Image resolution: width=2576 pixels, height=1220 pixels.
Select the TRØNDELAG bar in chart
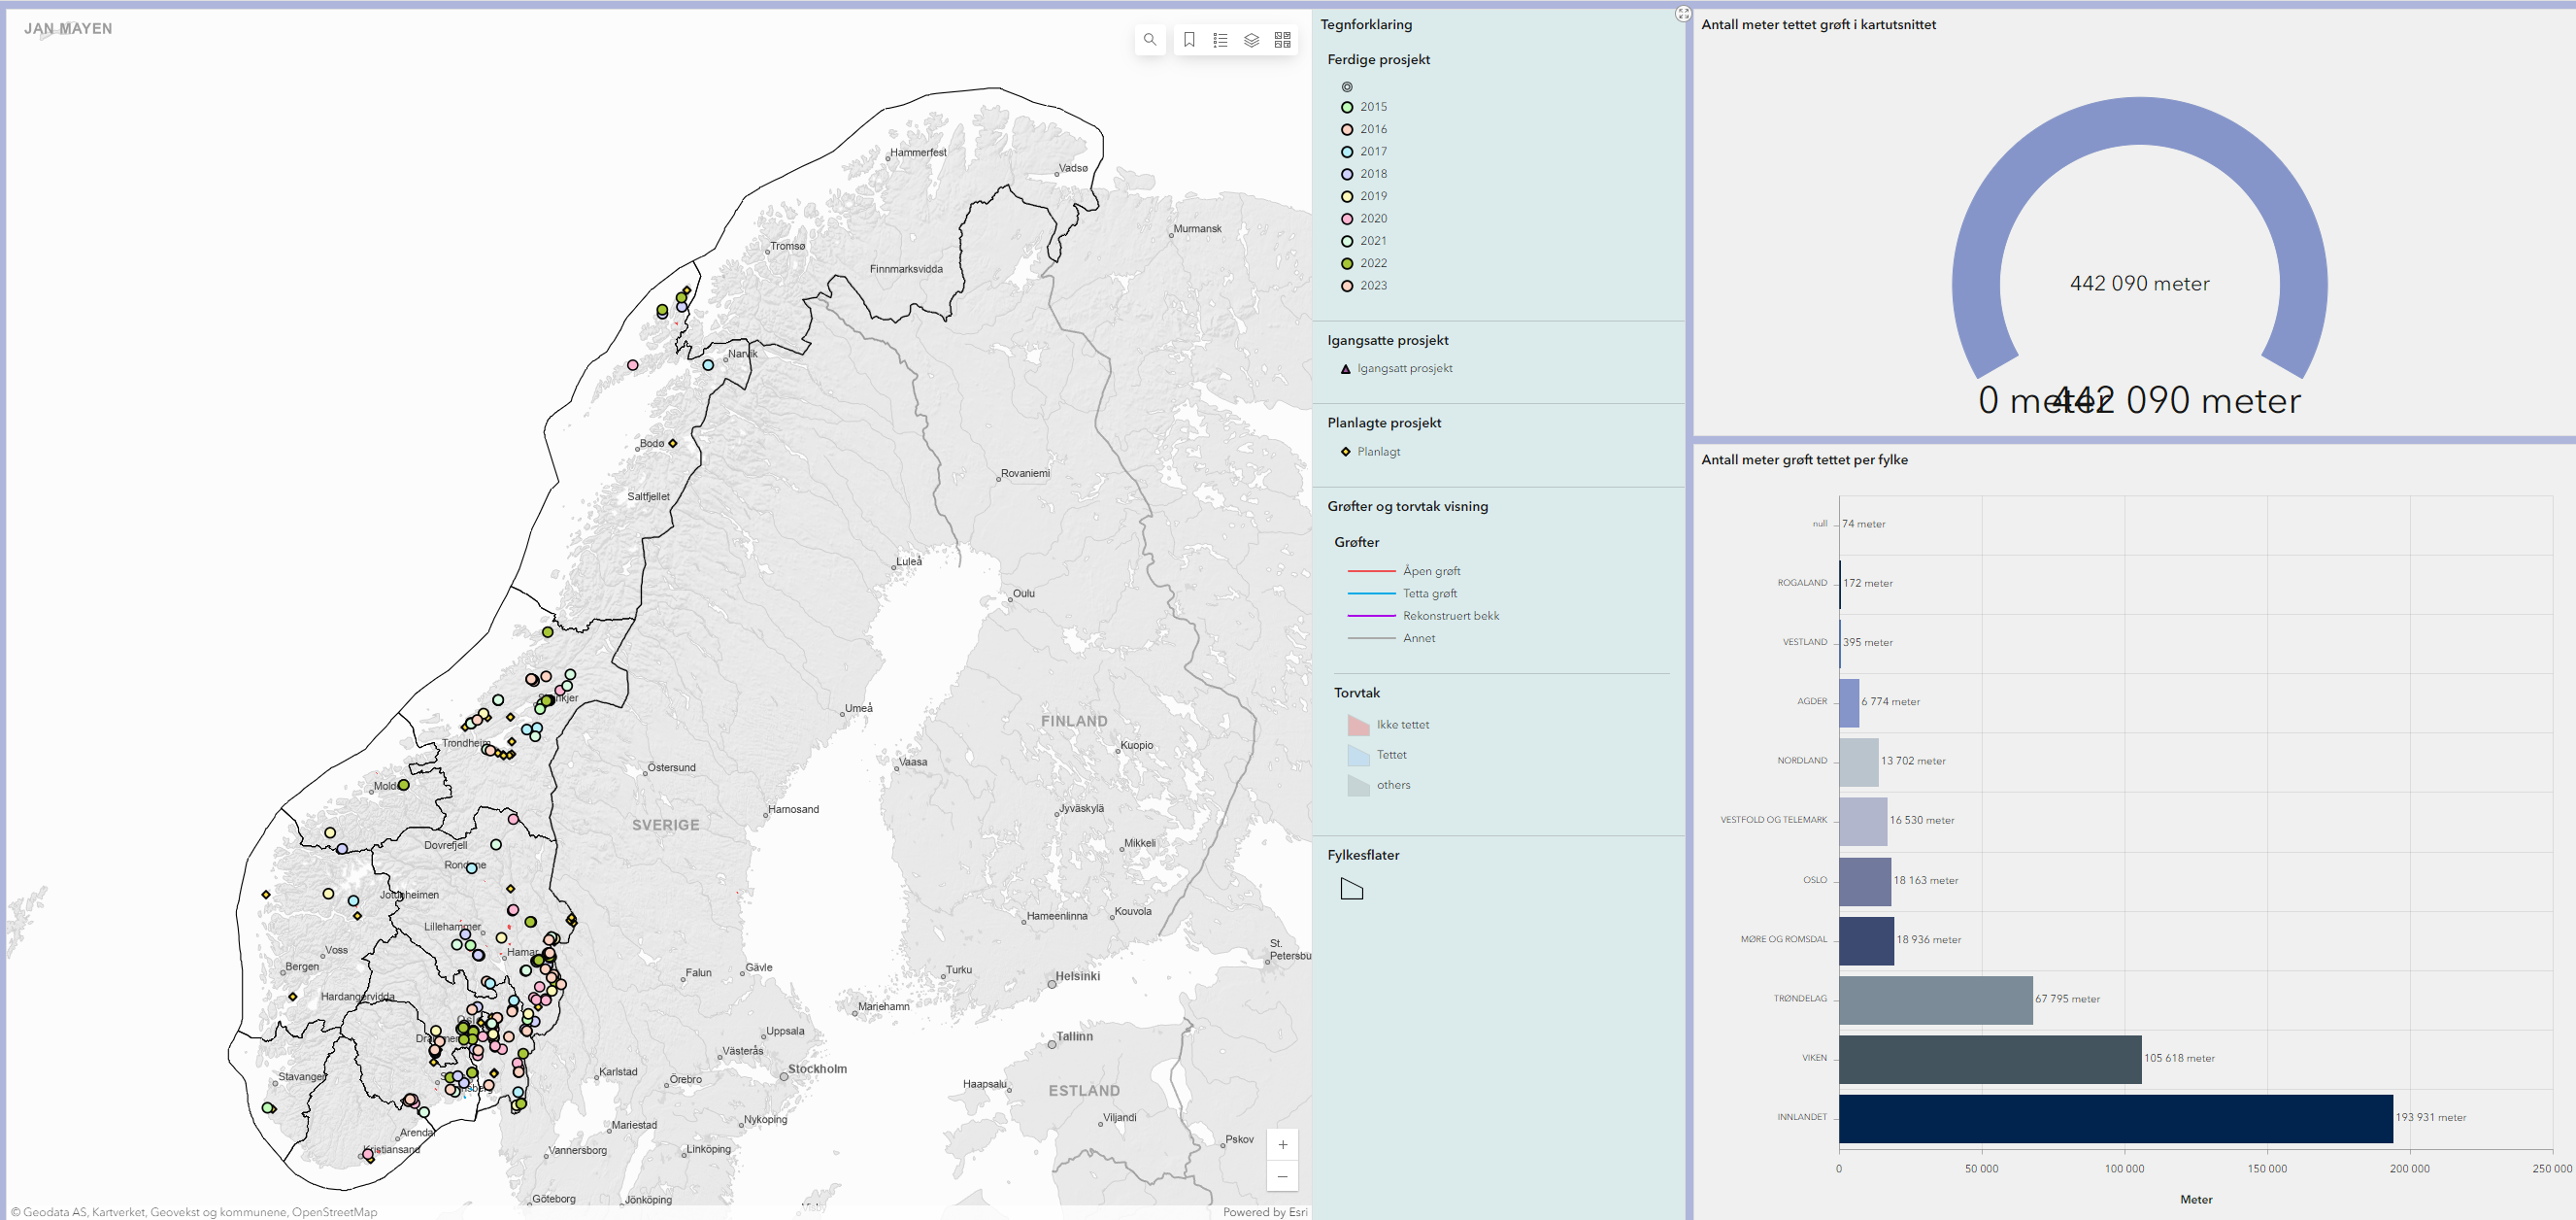(1935, 999)
